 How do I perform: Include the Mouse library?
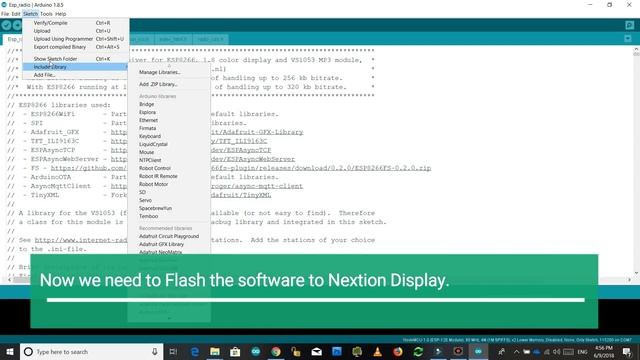tap(169, 152)
